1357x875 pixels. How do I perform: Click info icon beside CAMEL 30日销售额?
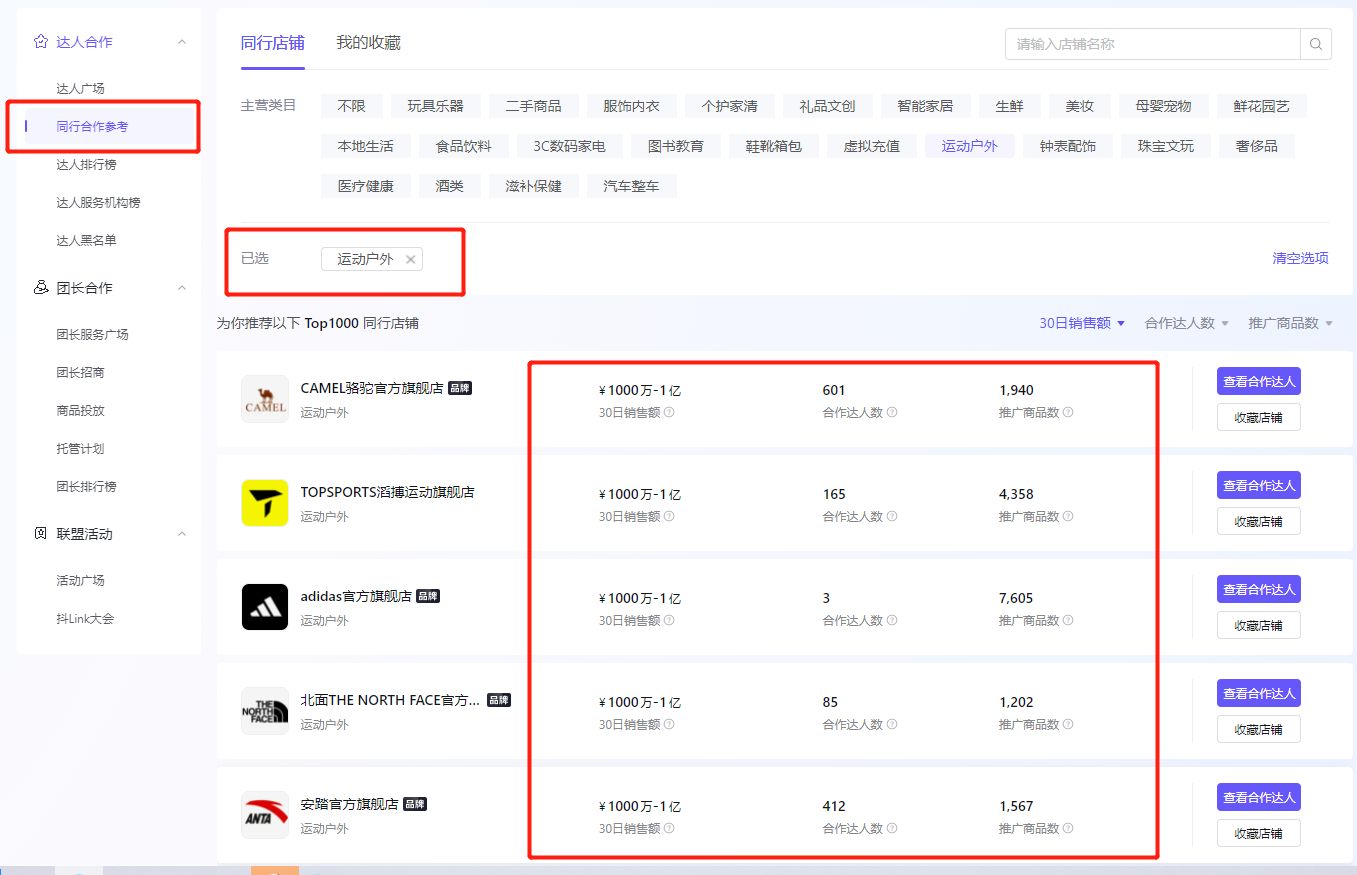click(669, 412)
